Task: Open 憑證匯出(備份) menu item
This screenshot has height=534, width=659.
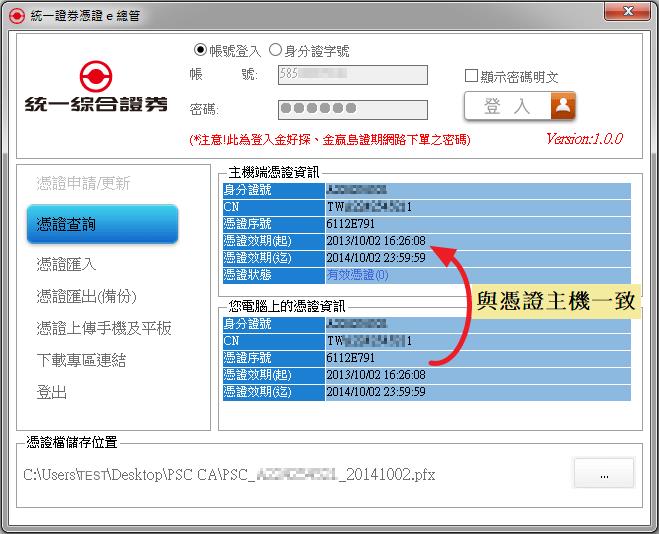Action: (86, 297)
